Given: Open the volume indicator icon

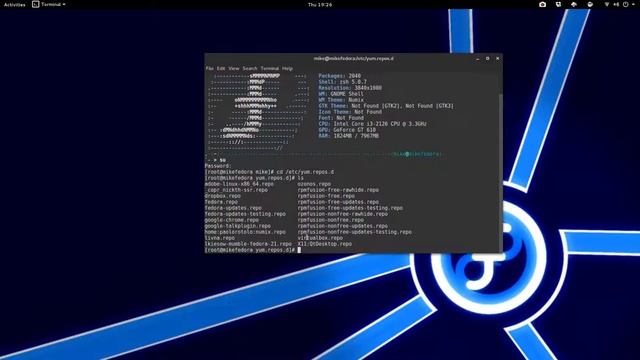Looking at the screenshot, I should click(616, 4).
